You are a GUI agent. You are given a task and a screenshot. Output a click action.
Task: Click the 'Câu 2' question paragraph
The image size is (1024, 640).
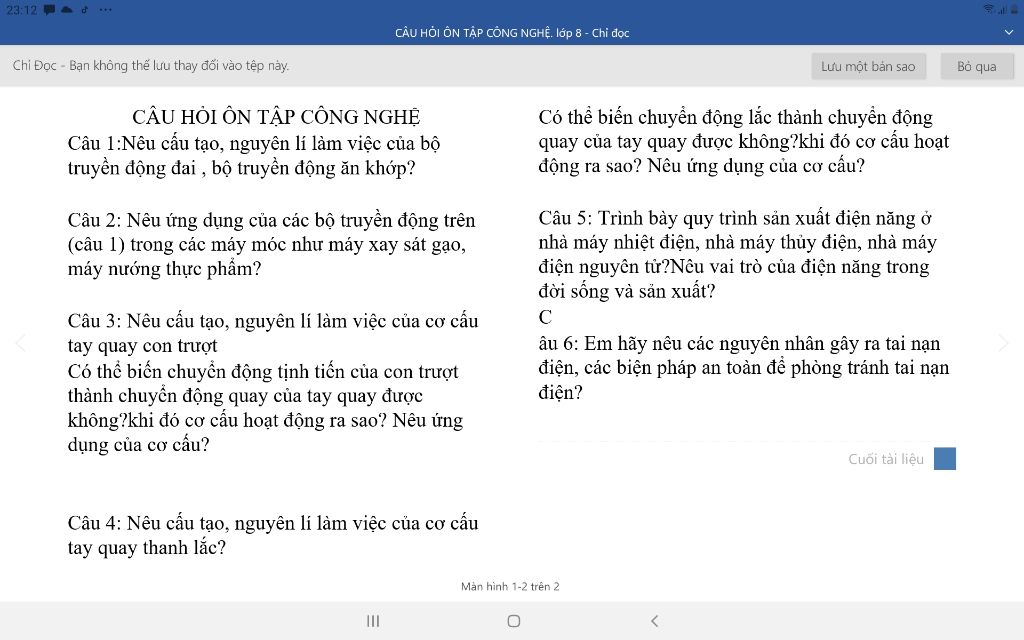(x=272, y=244)
